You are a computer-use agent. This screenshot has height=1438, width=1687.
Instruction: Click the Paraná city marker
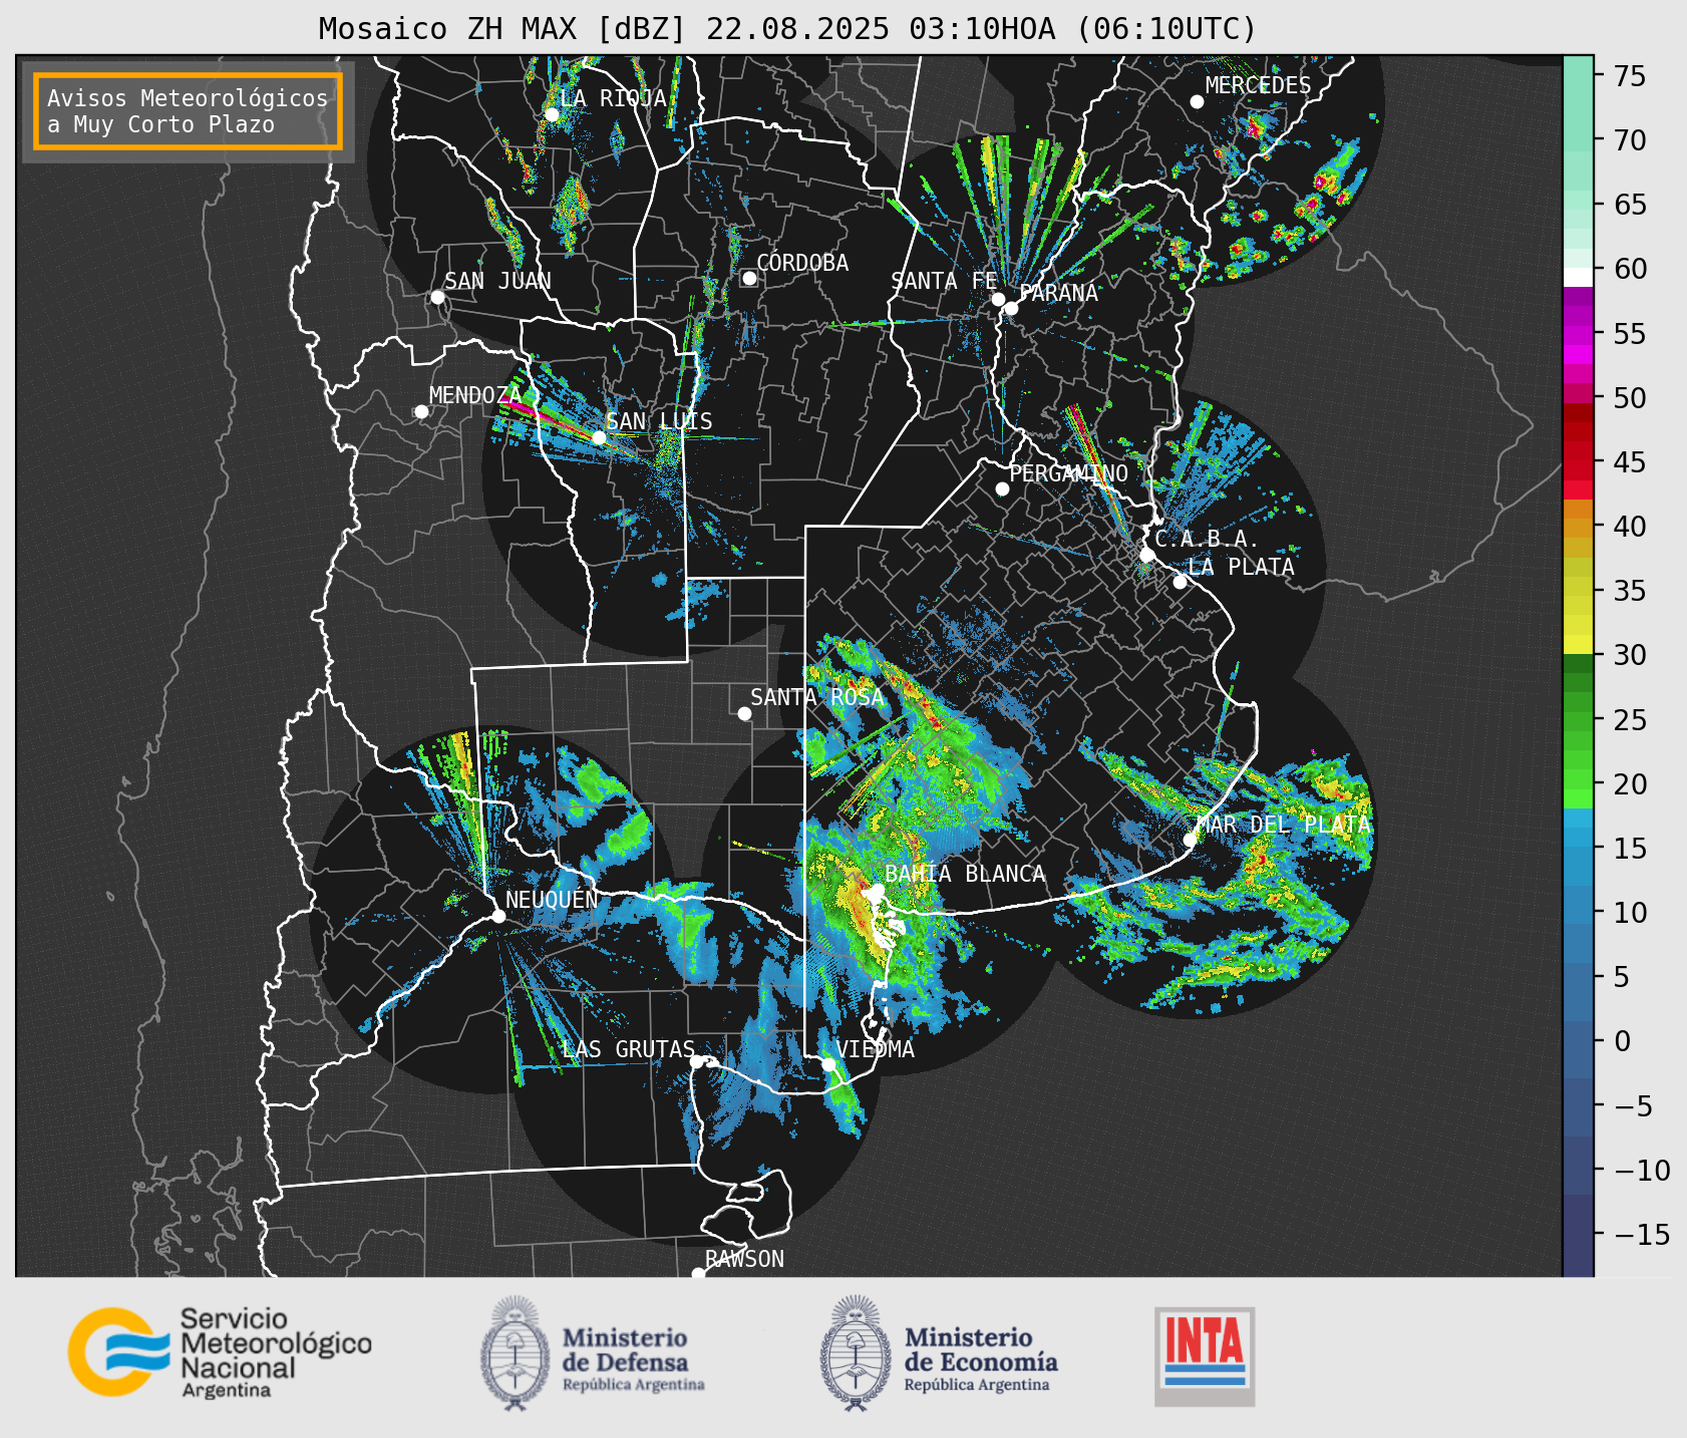[1011, 308]
